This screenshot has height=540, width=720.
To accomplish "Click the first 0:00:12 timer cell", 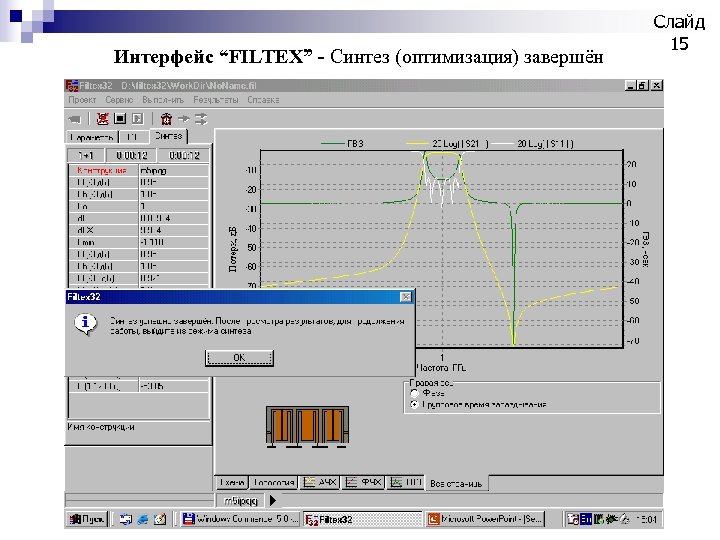I will (132, 156).
